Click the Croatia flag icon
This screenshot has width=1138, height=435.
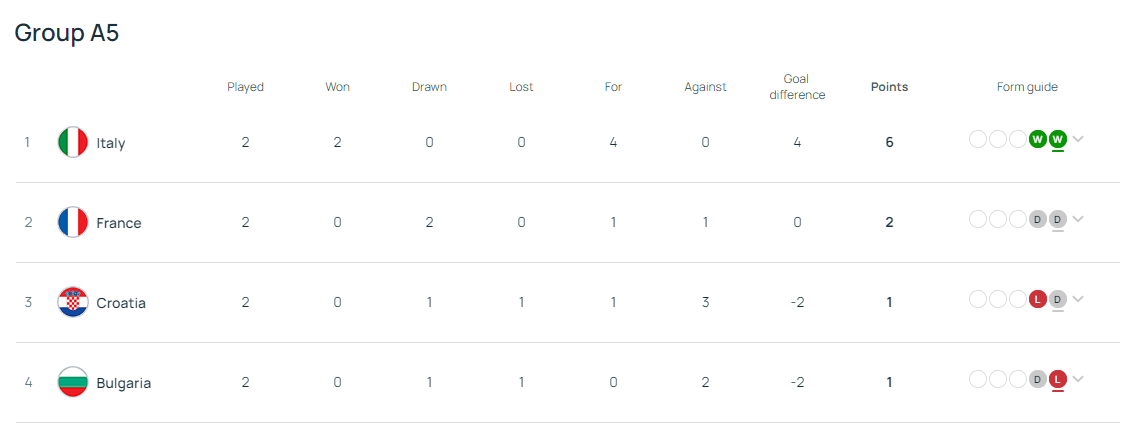coord(73,302)
